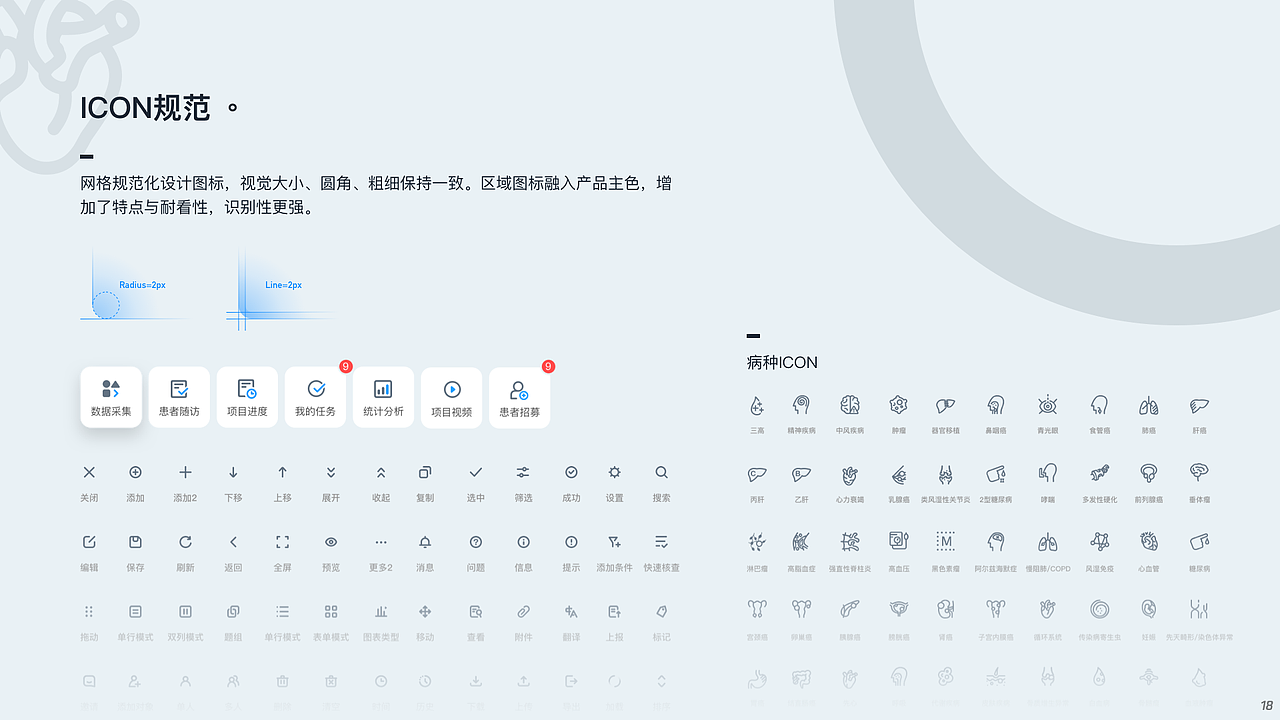
Task: Click the red 9 badge on 我的任务
Action: pos(346,367)
